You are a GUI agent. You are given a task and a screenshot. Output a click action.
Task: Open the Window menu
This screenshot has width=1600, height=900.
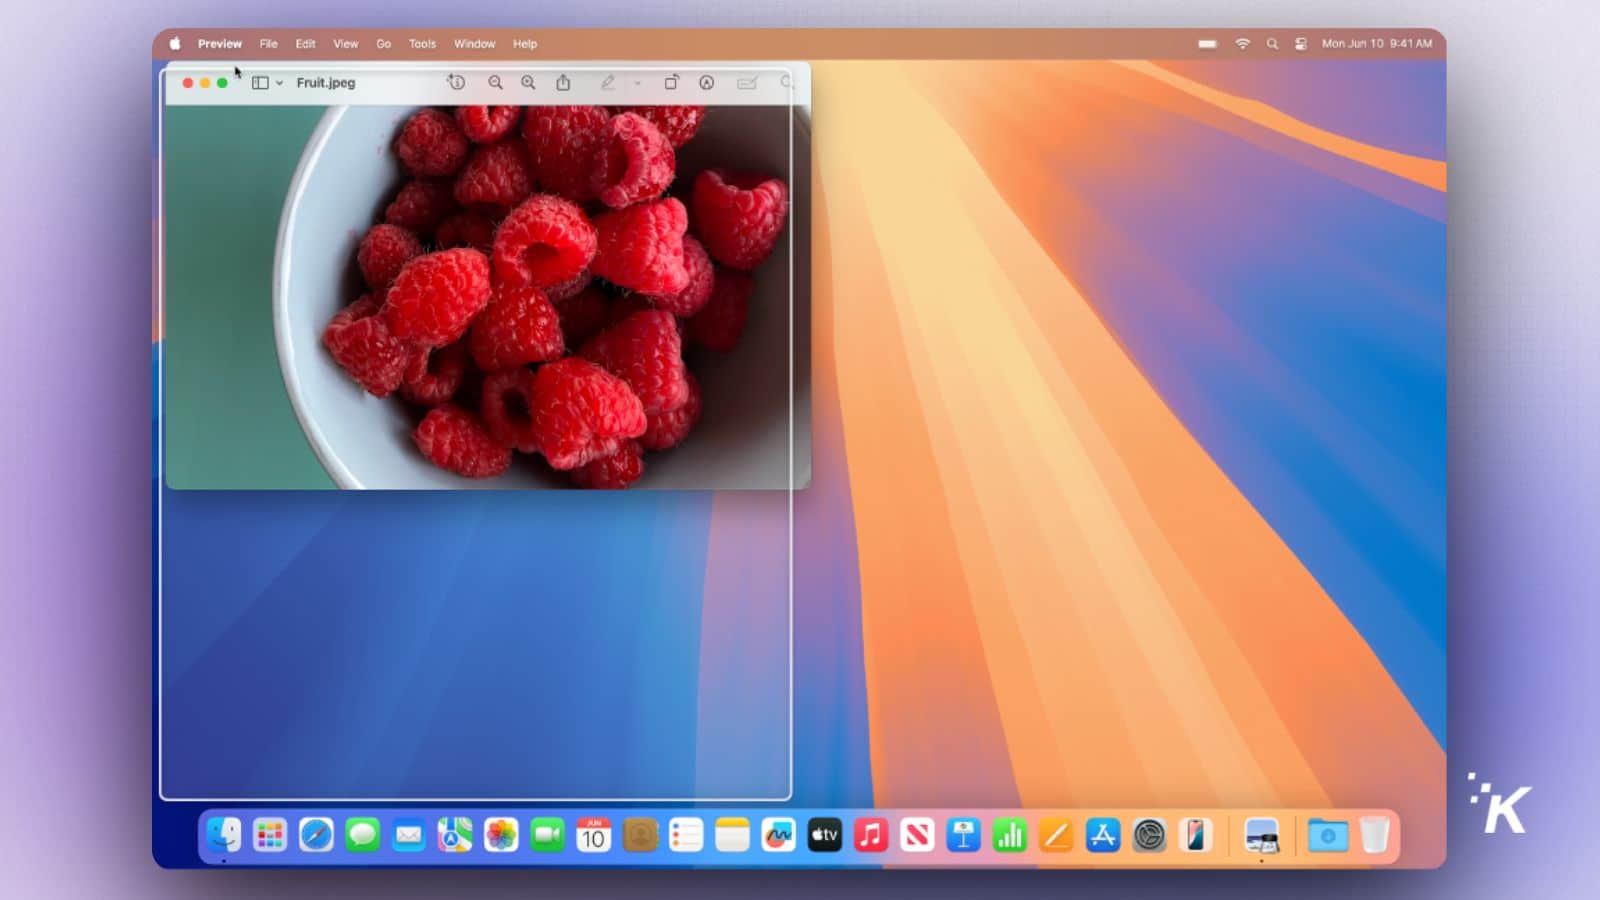[x=475, y=44]
